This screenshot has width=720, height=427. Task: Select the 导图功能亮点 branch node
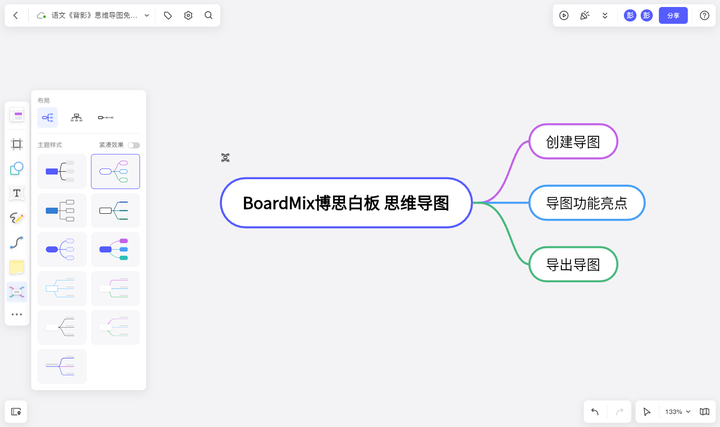(587, 203)
